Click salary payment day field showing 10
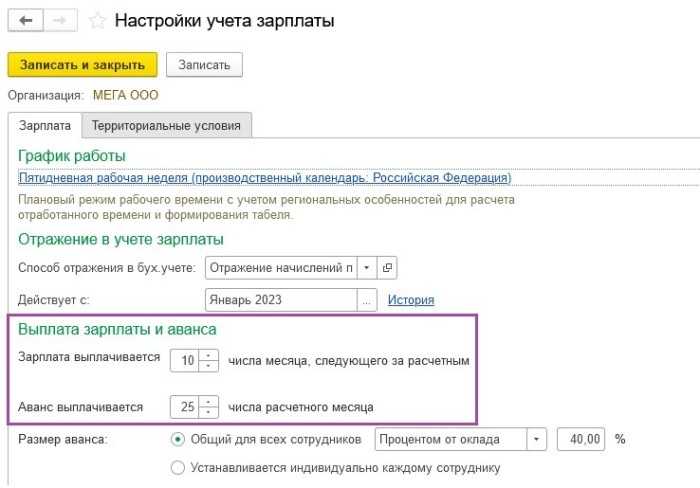The image size is (700, 488). 185,360
